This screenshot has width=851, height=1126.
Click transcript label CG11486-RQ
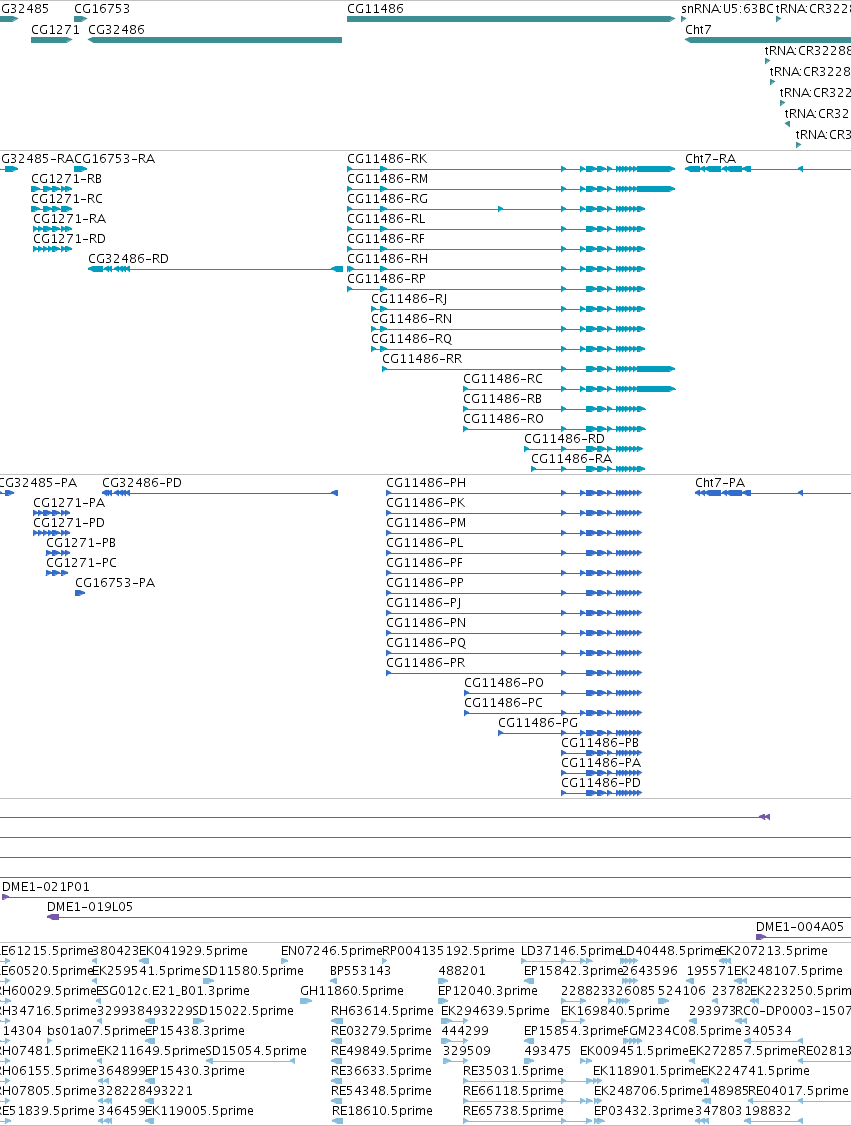[x=411, y=340]
